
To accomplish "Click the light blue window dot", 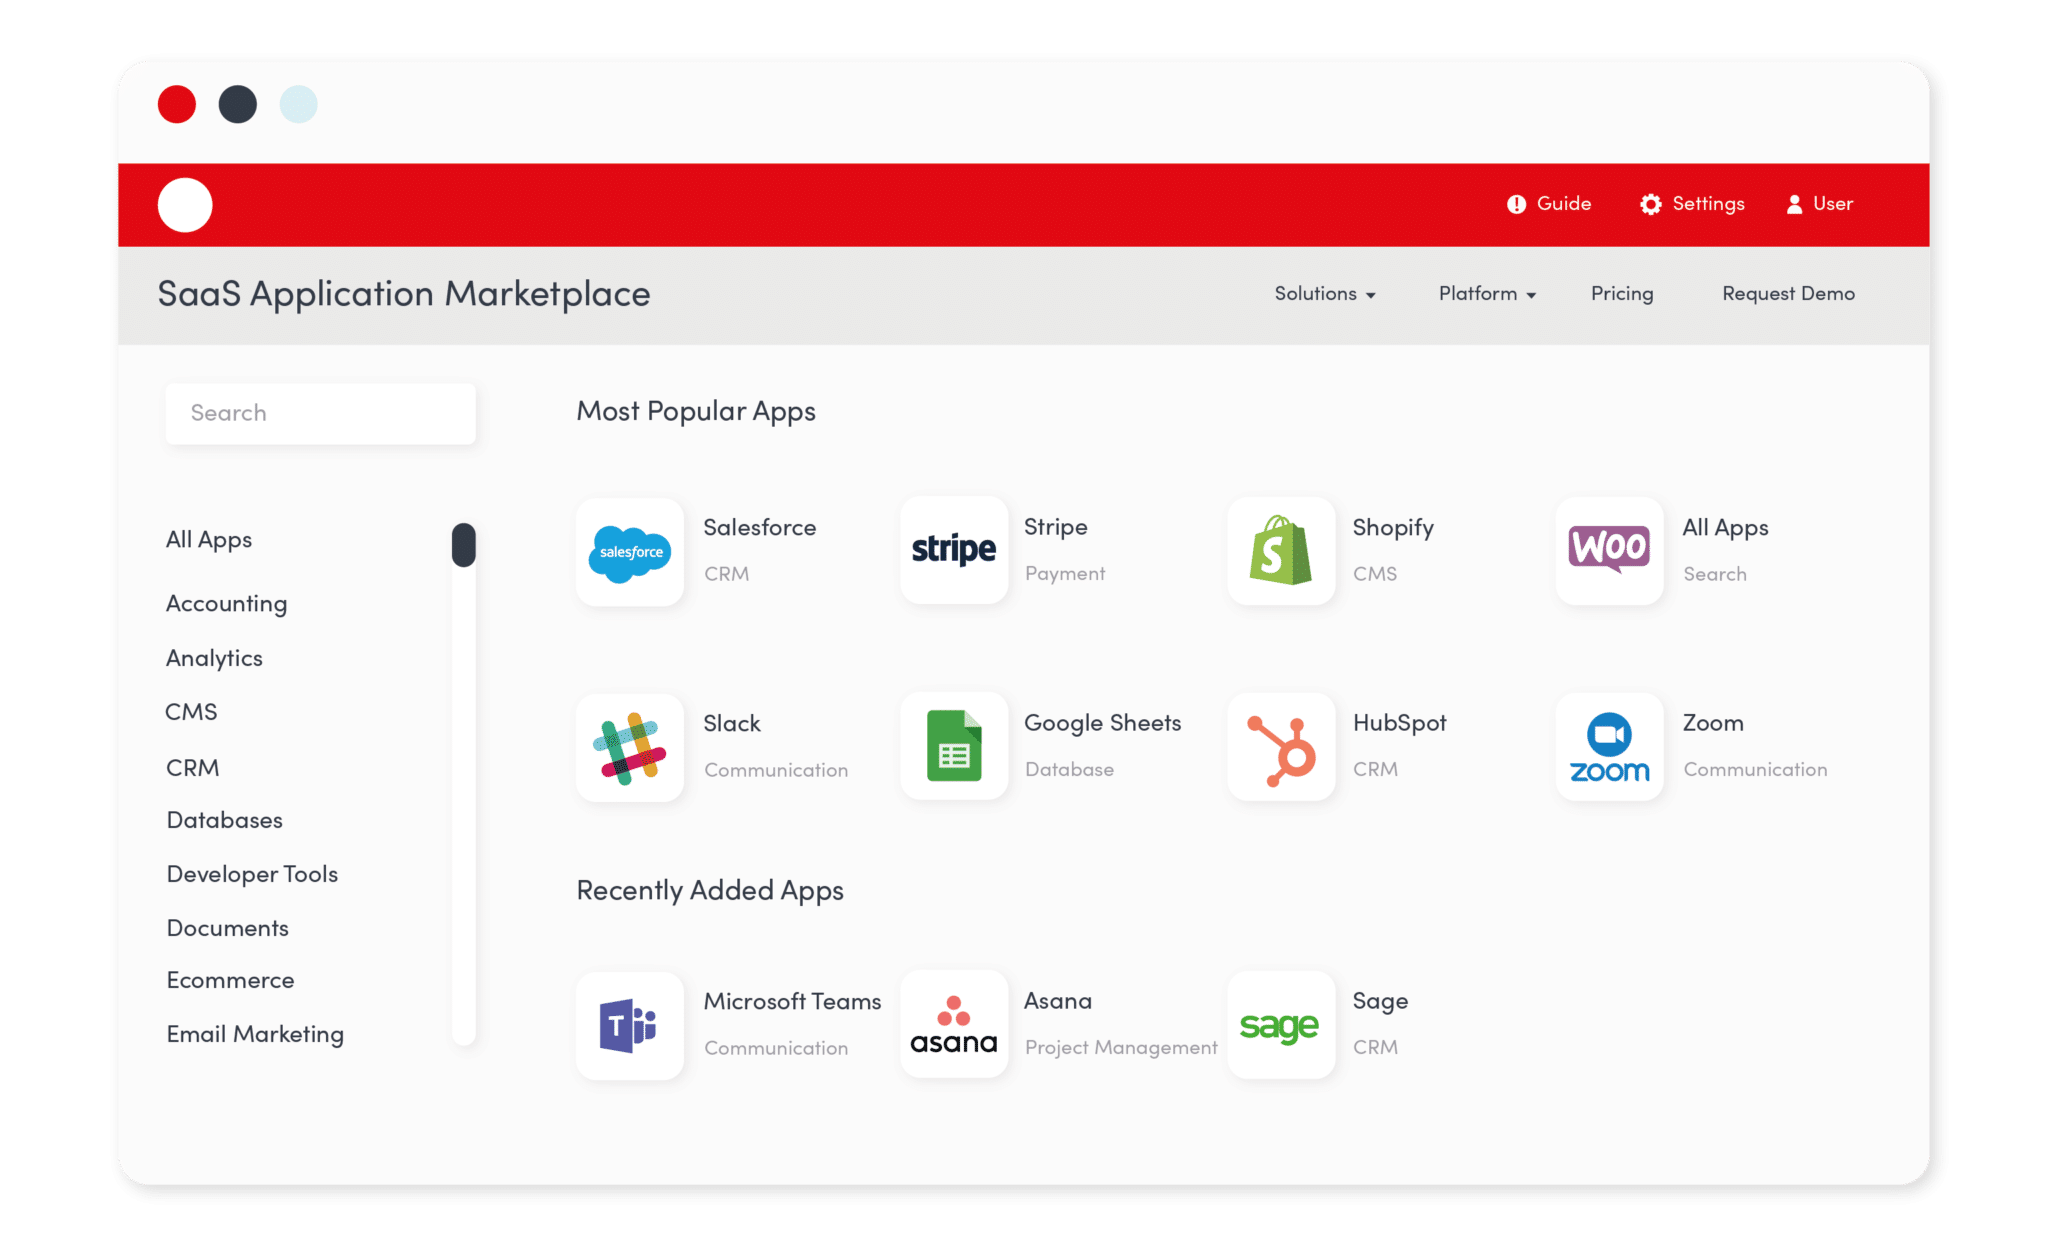I will pyautogui.click(x=298, y=104).
